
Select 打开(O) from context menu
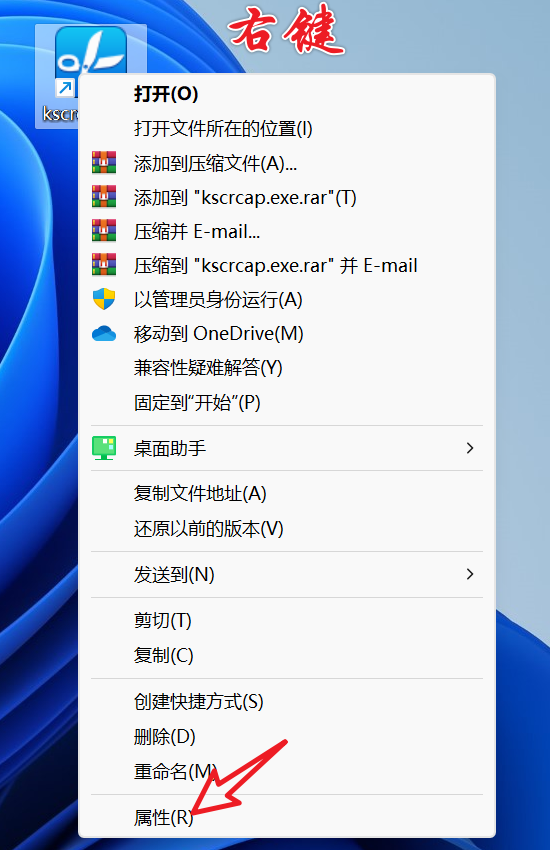pos(166,94)
